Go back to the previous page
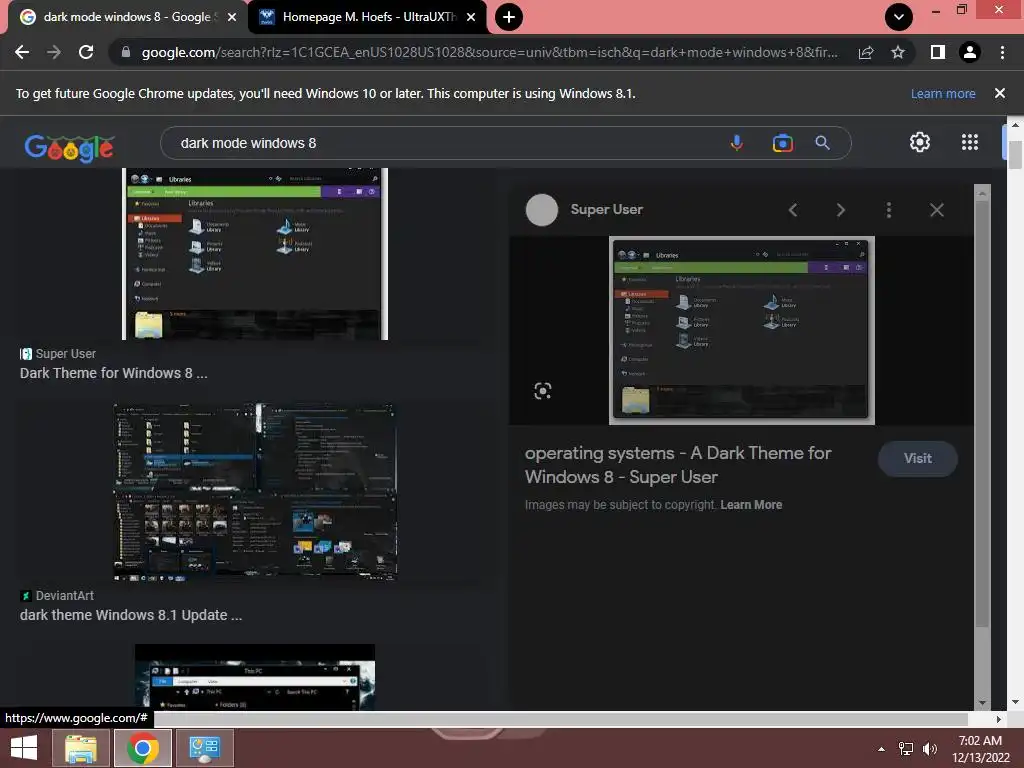The height and width of the screenshot is (768, 1024). pos(22,52)
